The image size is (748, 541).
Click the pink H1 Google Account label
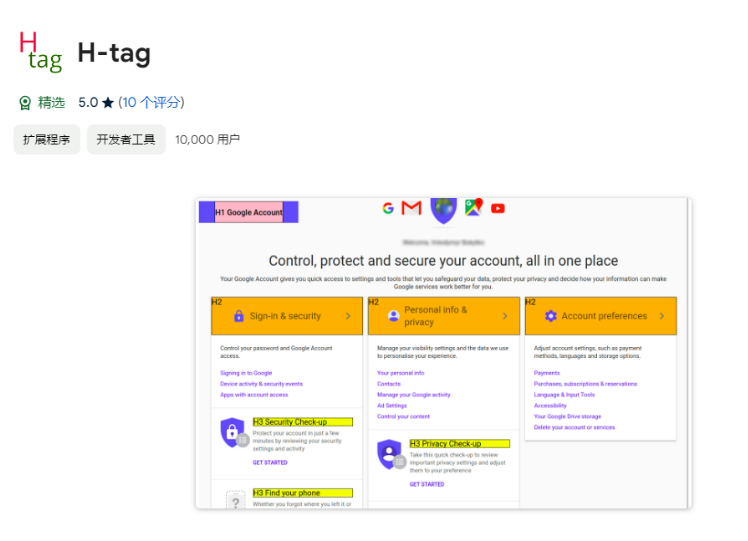pos(249,212)
